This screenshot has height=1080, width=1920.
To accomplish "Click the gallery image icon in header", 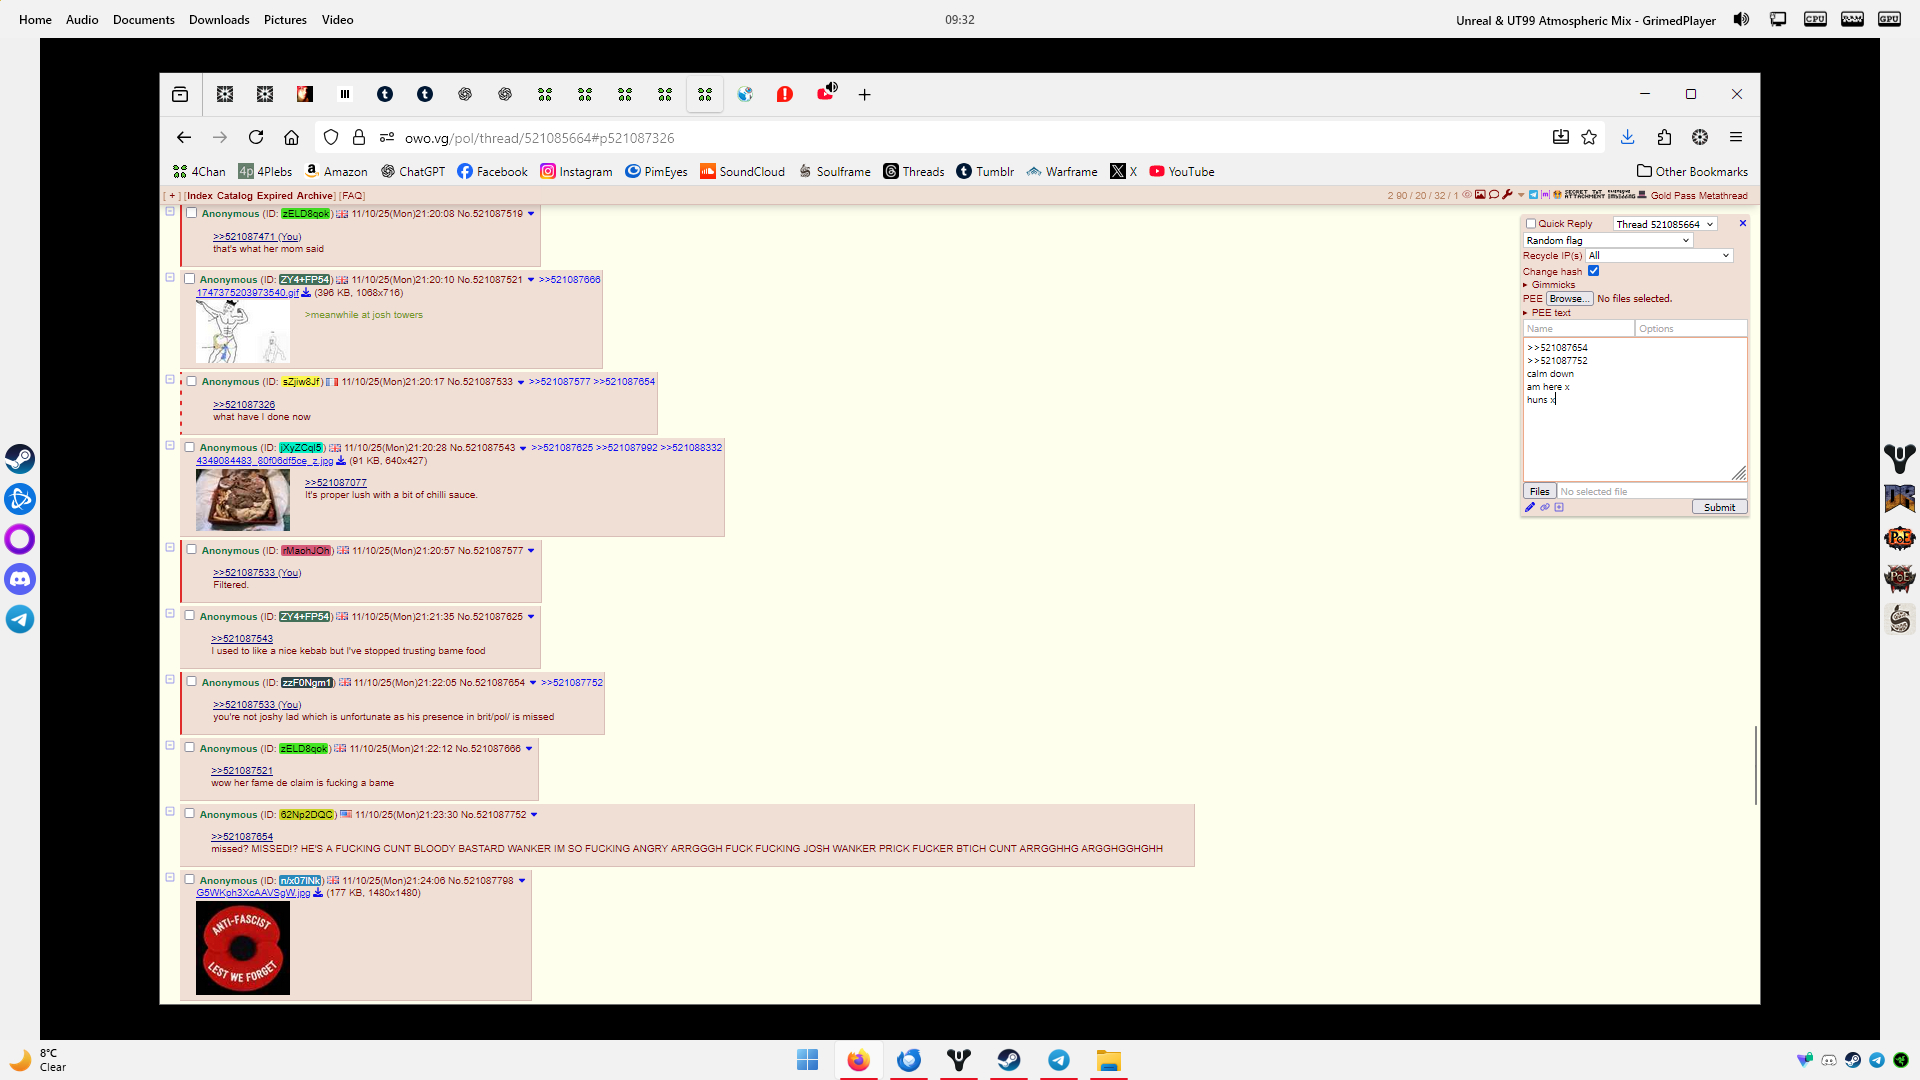I will tap(1480, 195).
